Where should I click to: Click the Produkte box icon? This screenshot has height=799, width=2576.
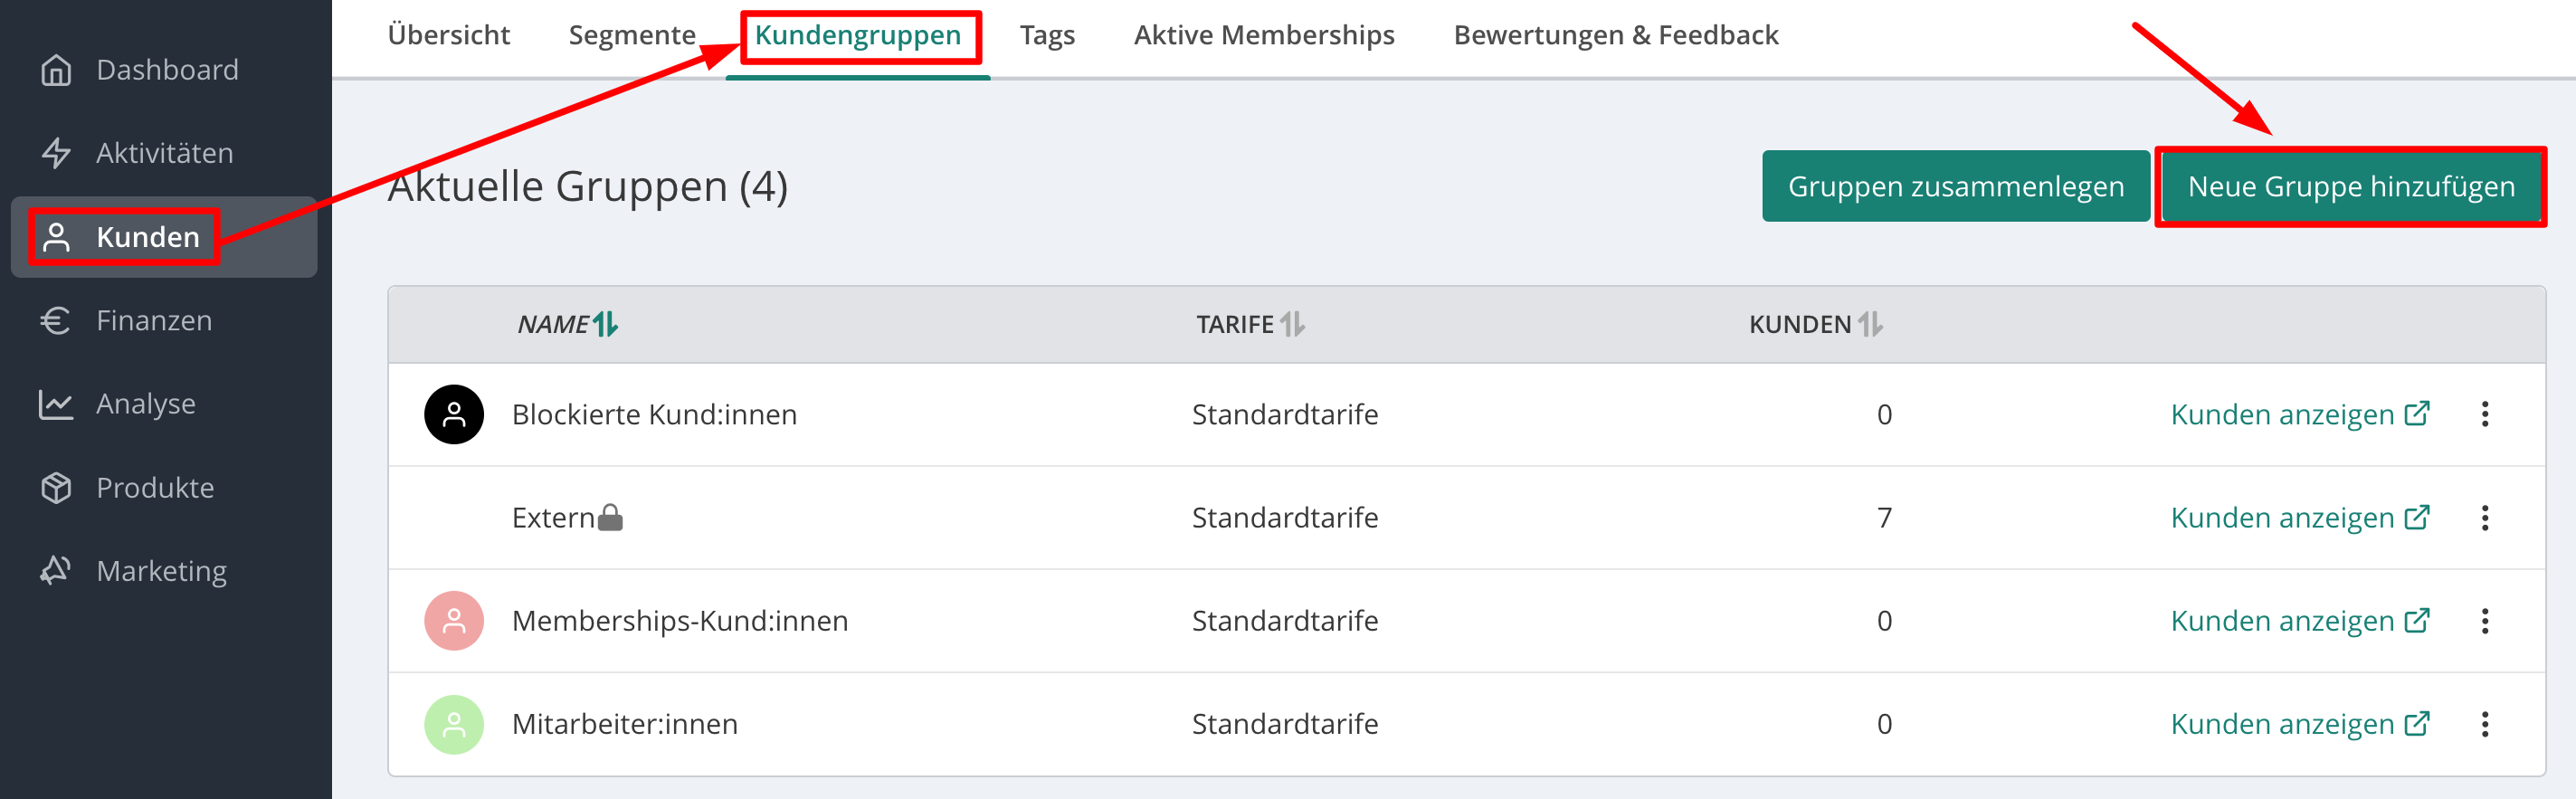click(56, 487)
